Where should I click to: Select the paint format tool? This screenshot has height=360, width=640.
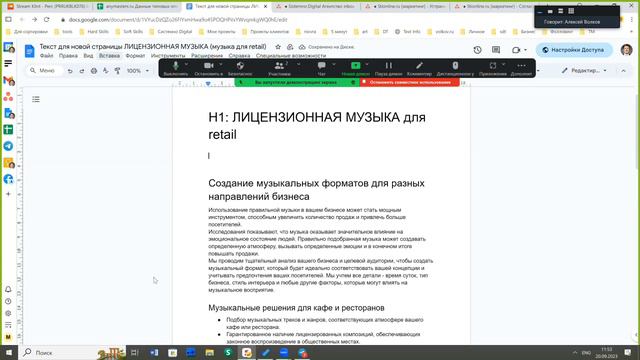tap(117, 71)
